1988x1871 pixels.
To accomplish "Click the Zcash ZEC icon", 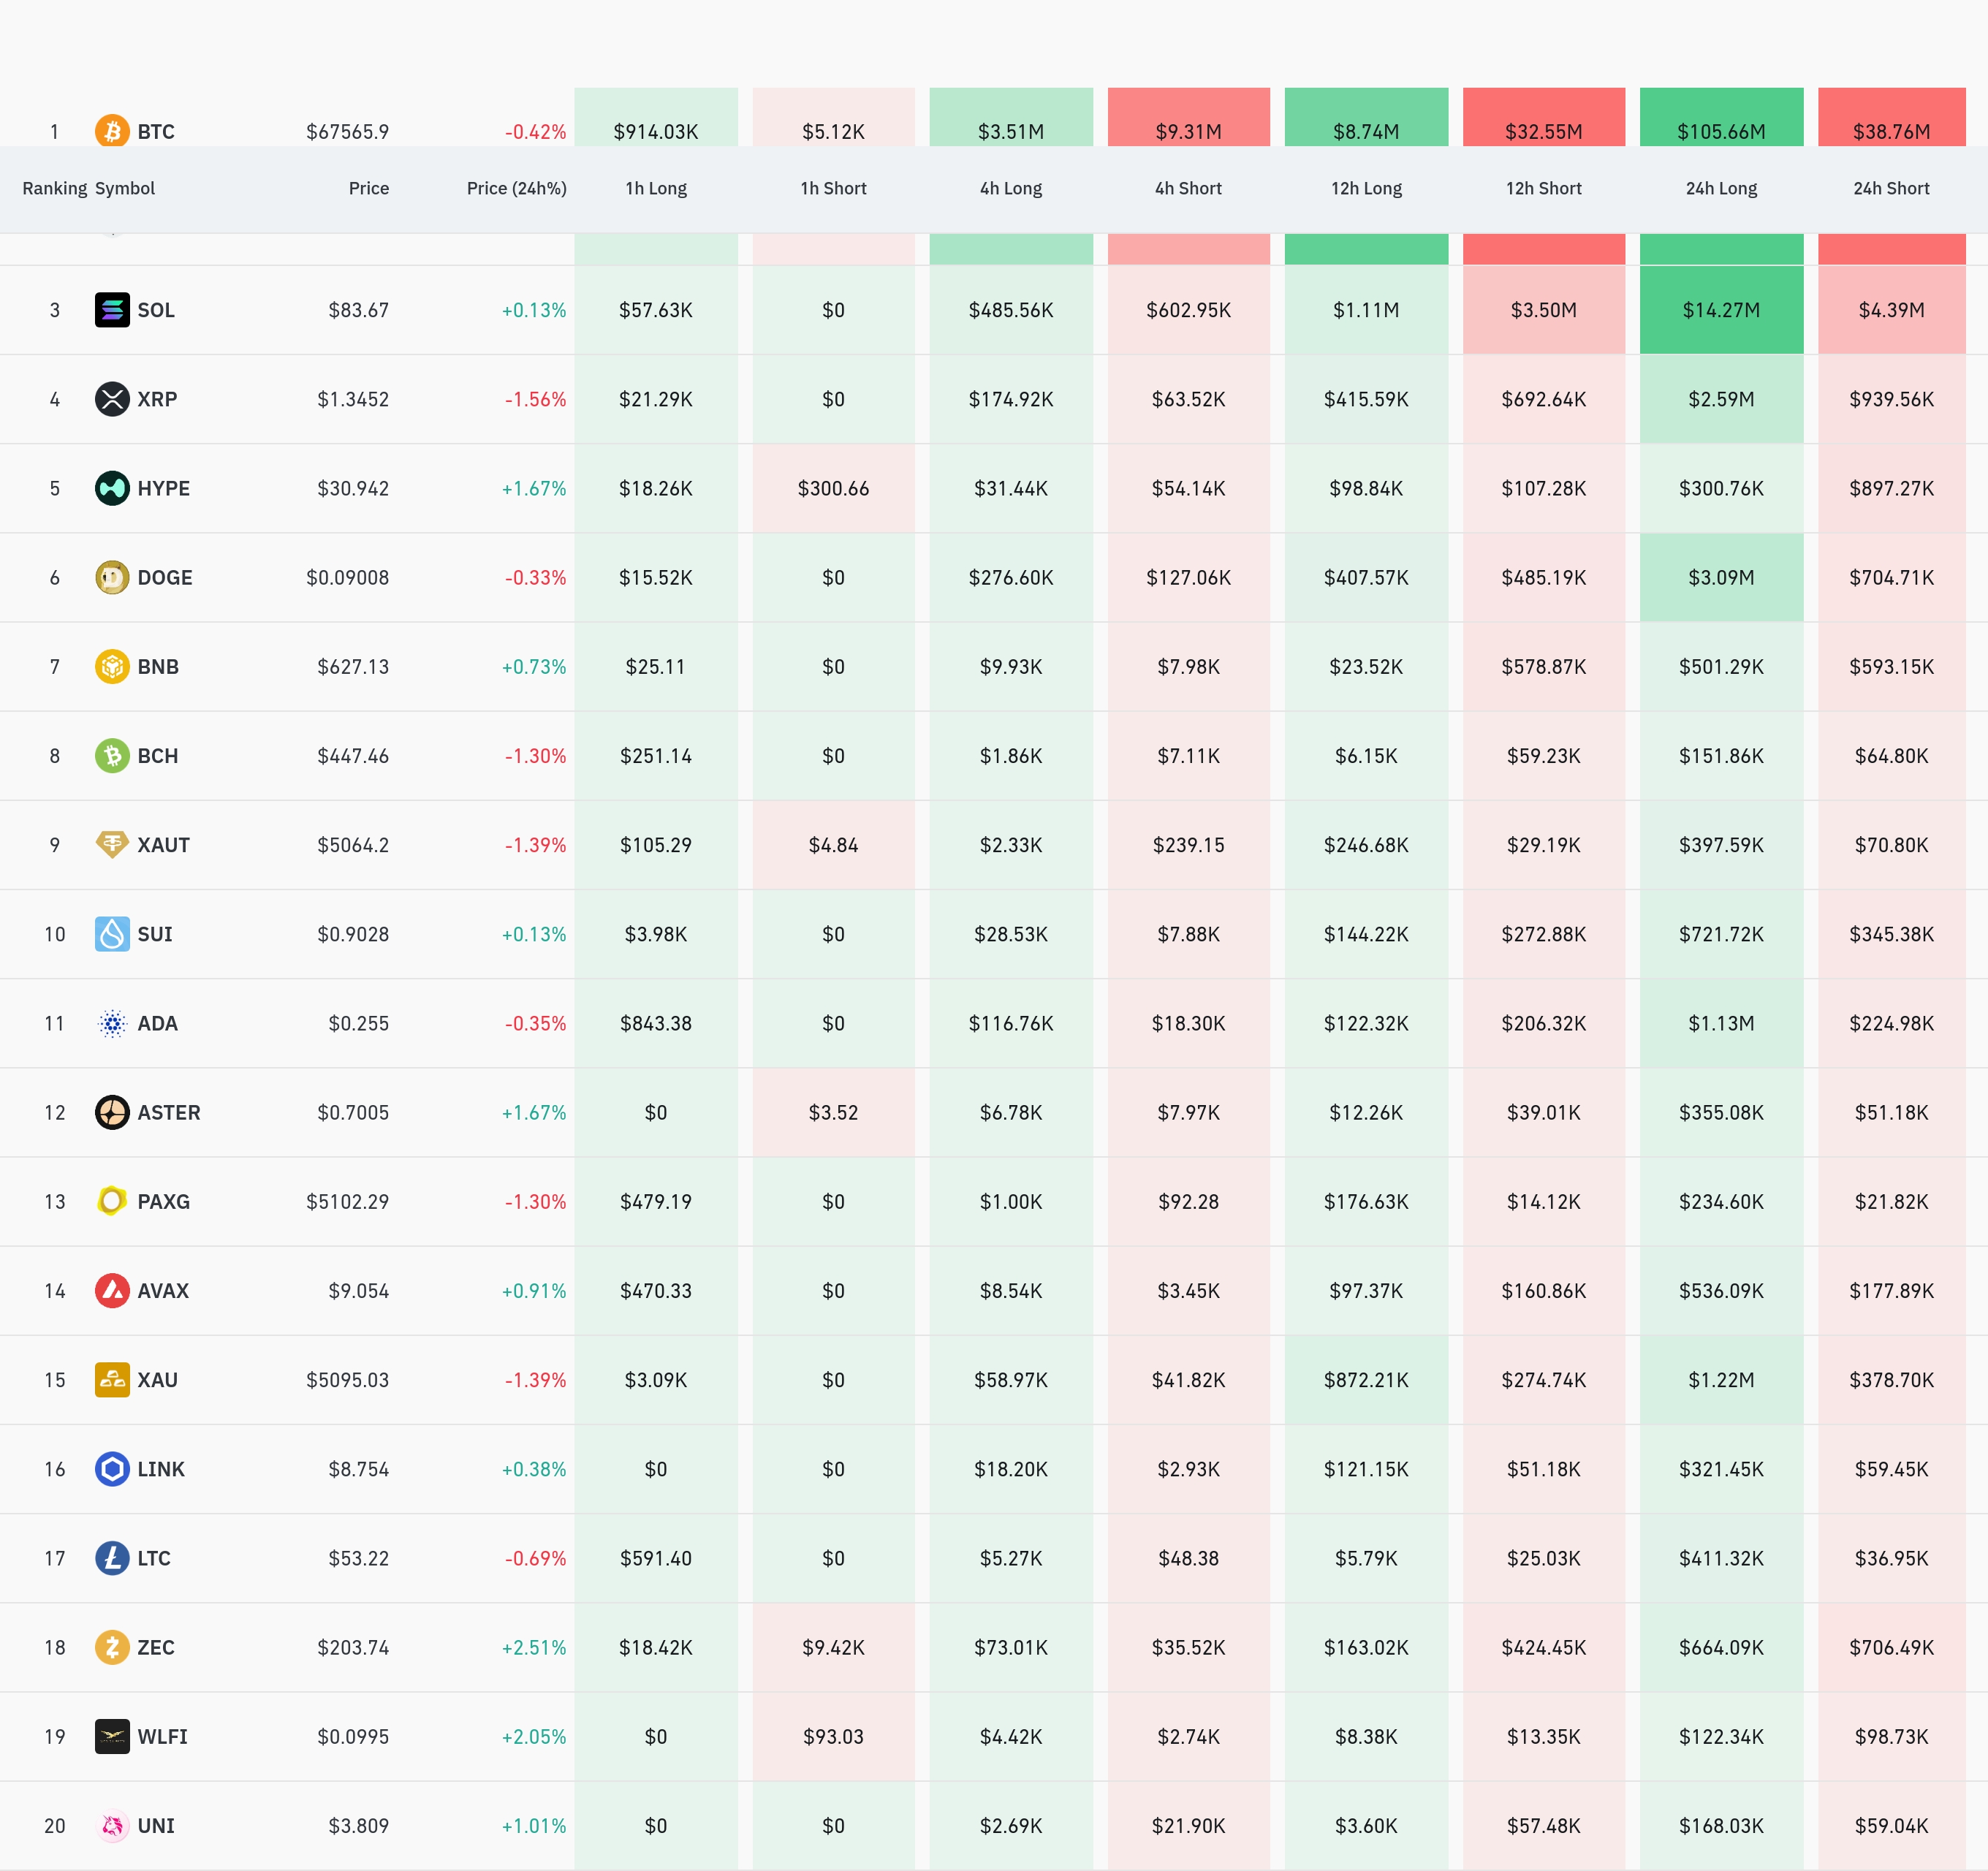I will point(112,1647).
